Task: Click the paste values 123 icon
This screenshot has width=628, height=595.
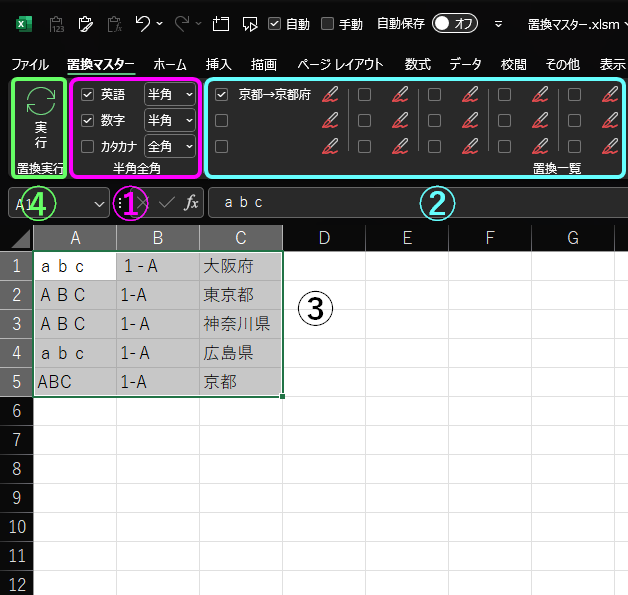Action: 56,24
